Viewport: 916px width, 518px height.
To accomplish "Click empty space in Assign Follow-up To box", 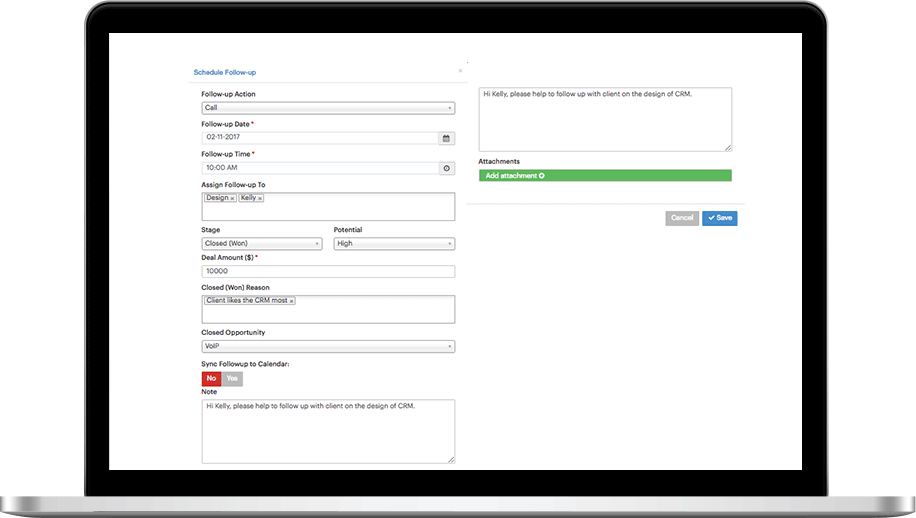I will [360, 210].
